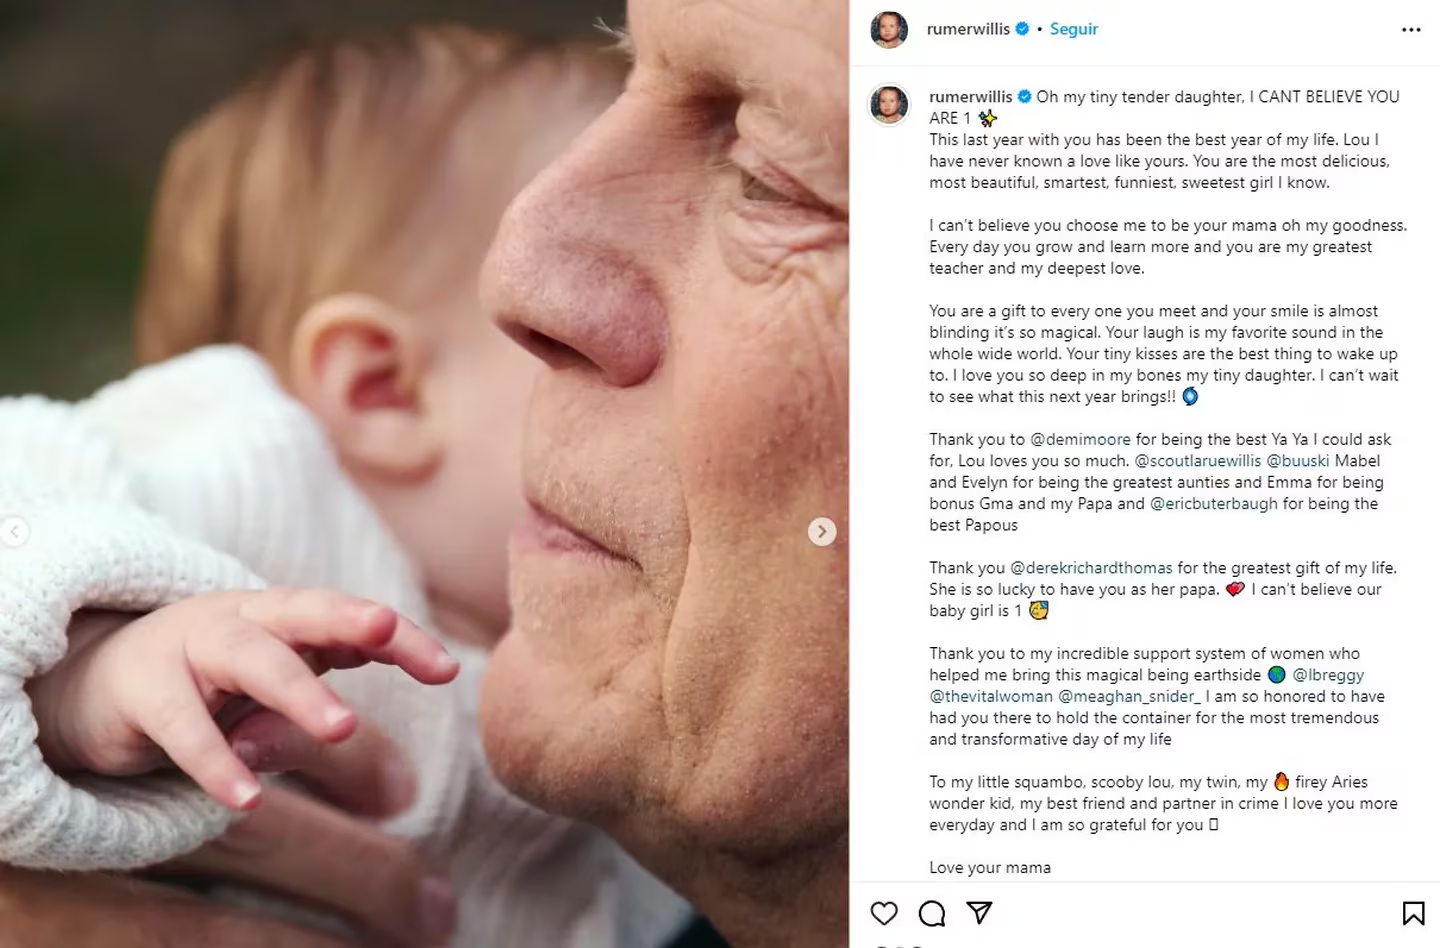Open the @meaghan_snider_ mention link

tap(1129, 696)
